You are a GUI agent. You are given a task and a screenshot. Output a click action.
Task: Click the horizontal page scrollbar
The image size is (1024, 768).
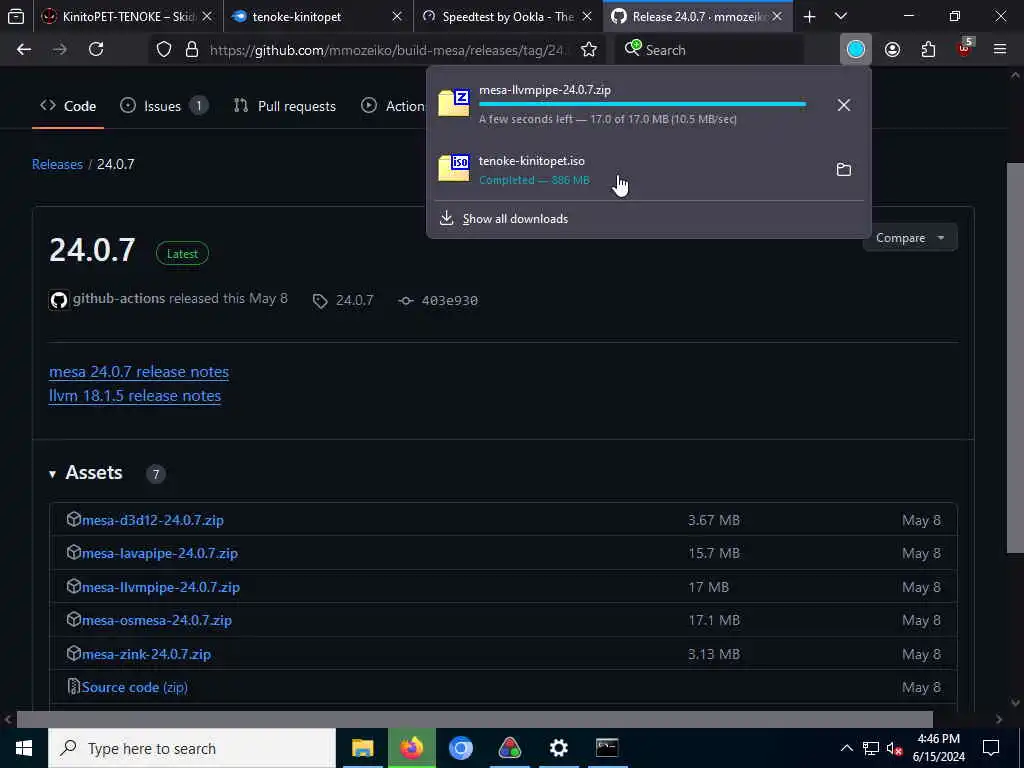[x=475, y=719]
